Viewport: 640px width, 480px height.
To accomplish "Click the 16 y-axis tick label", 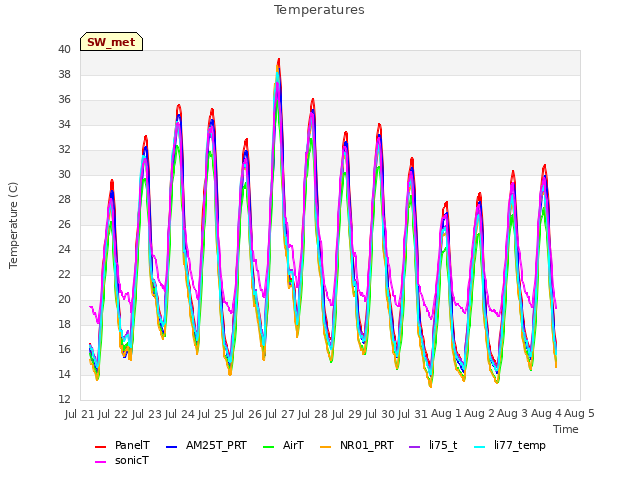I will coord(64,349).
